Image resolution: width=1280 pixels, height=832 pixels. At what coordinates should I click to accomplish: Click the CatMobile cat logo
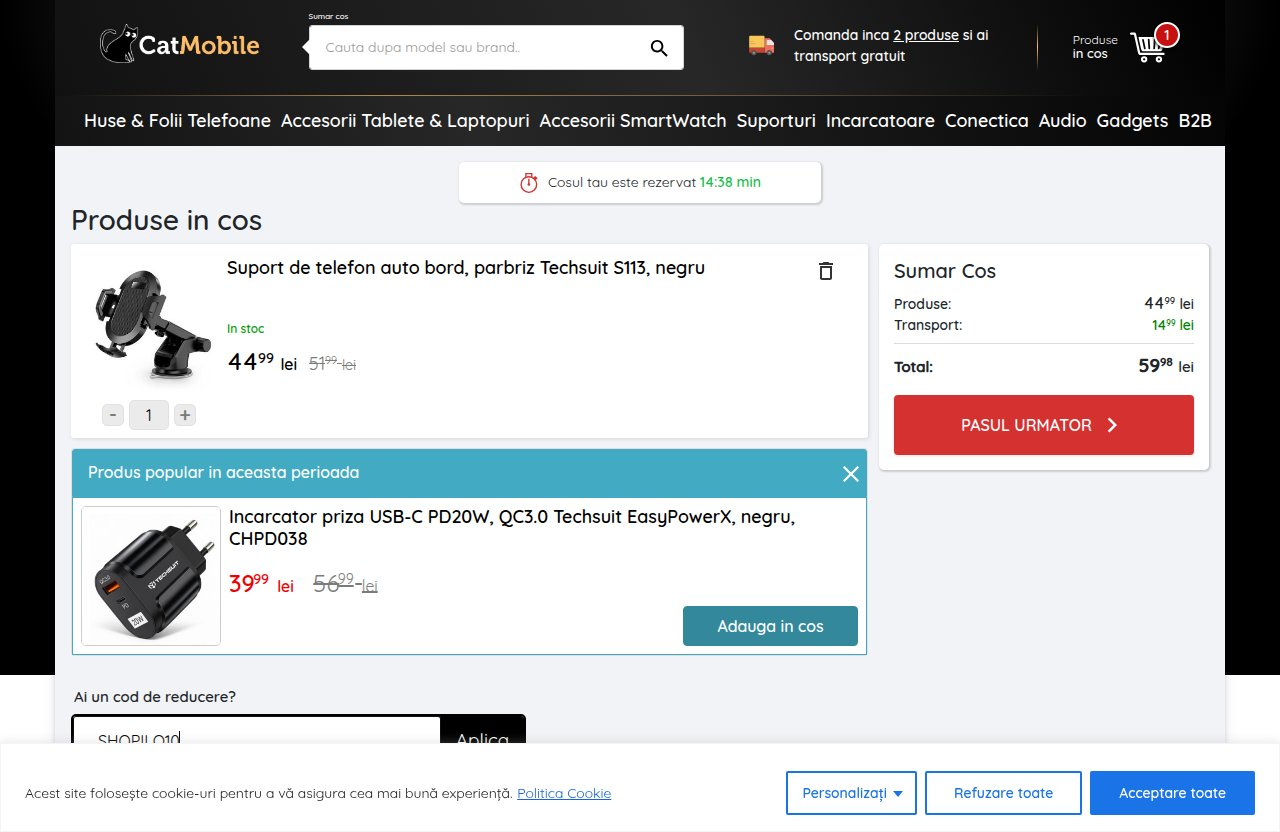[179, 45]
